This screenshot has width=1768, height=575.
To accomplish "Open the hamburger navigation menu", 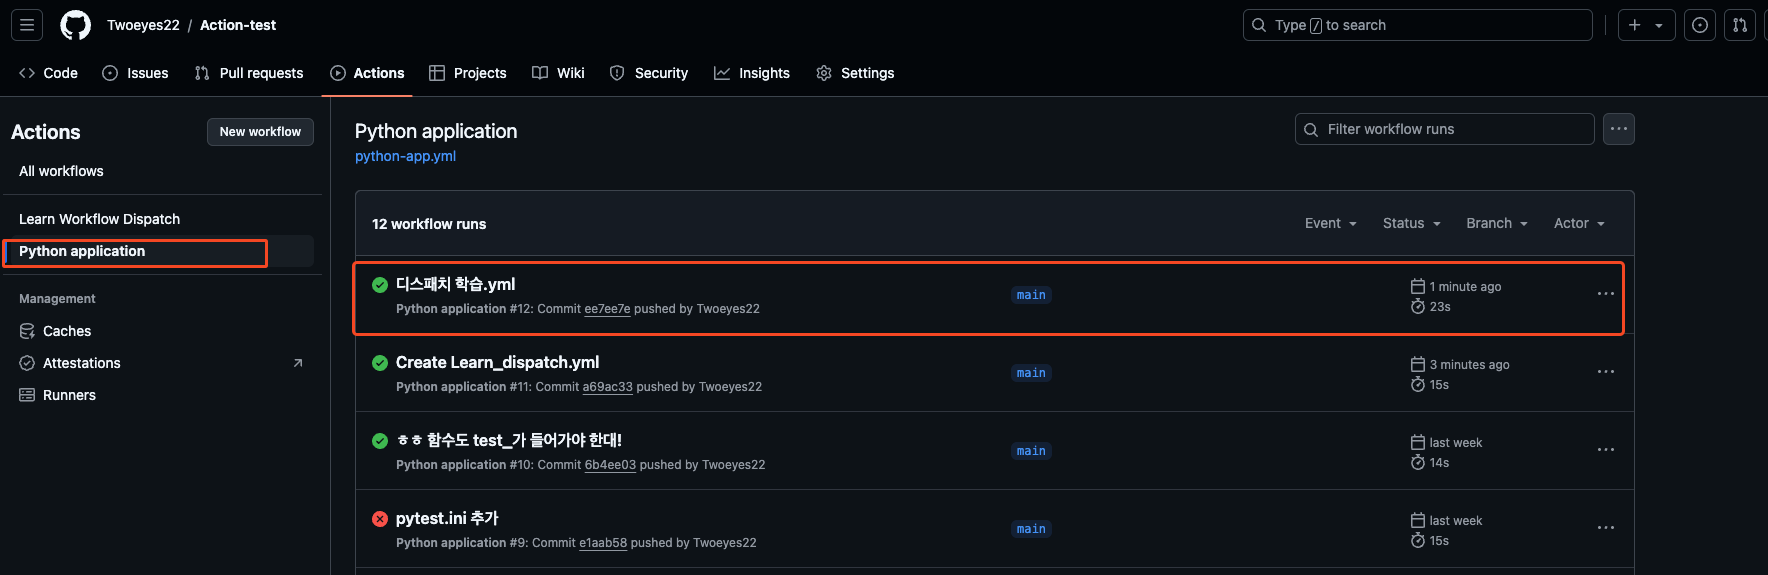I will tap(27, 25).
